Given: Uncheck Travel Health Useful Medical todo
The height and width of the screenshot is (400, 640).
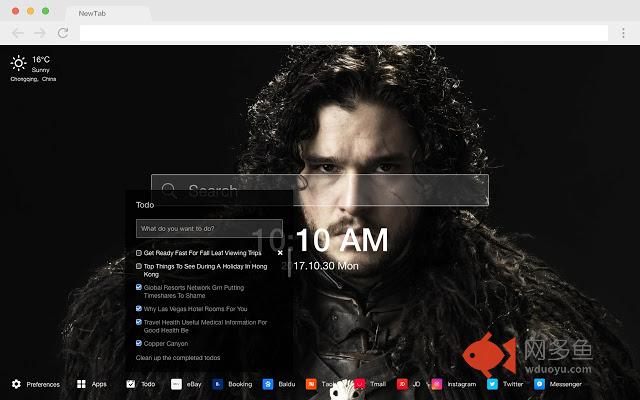Looking at the screenshot, I should pos(139,322).
